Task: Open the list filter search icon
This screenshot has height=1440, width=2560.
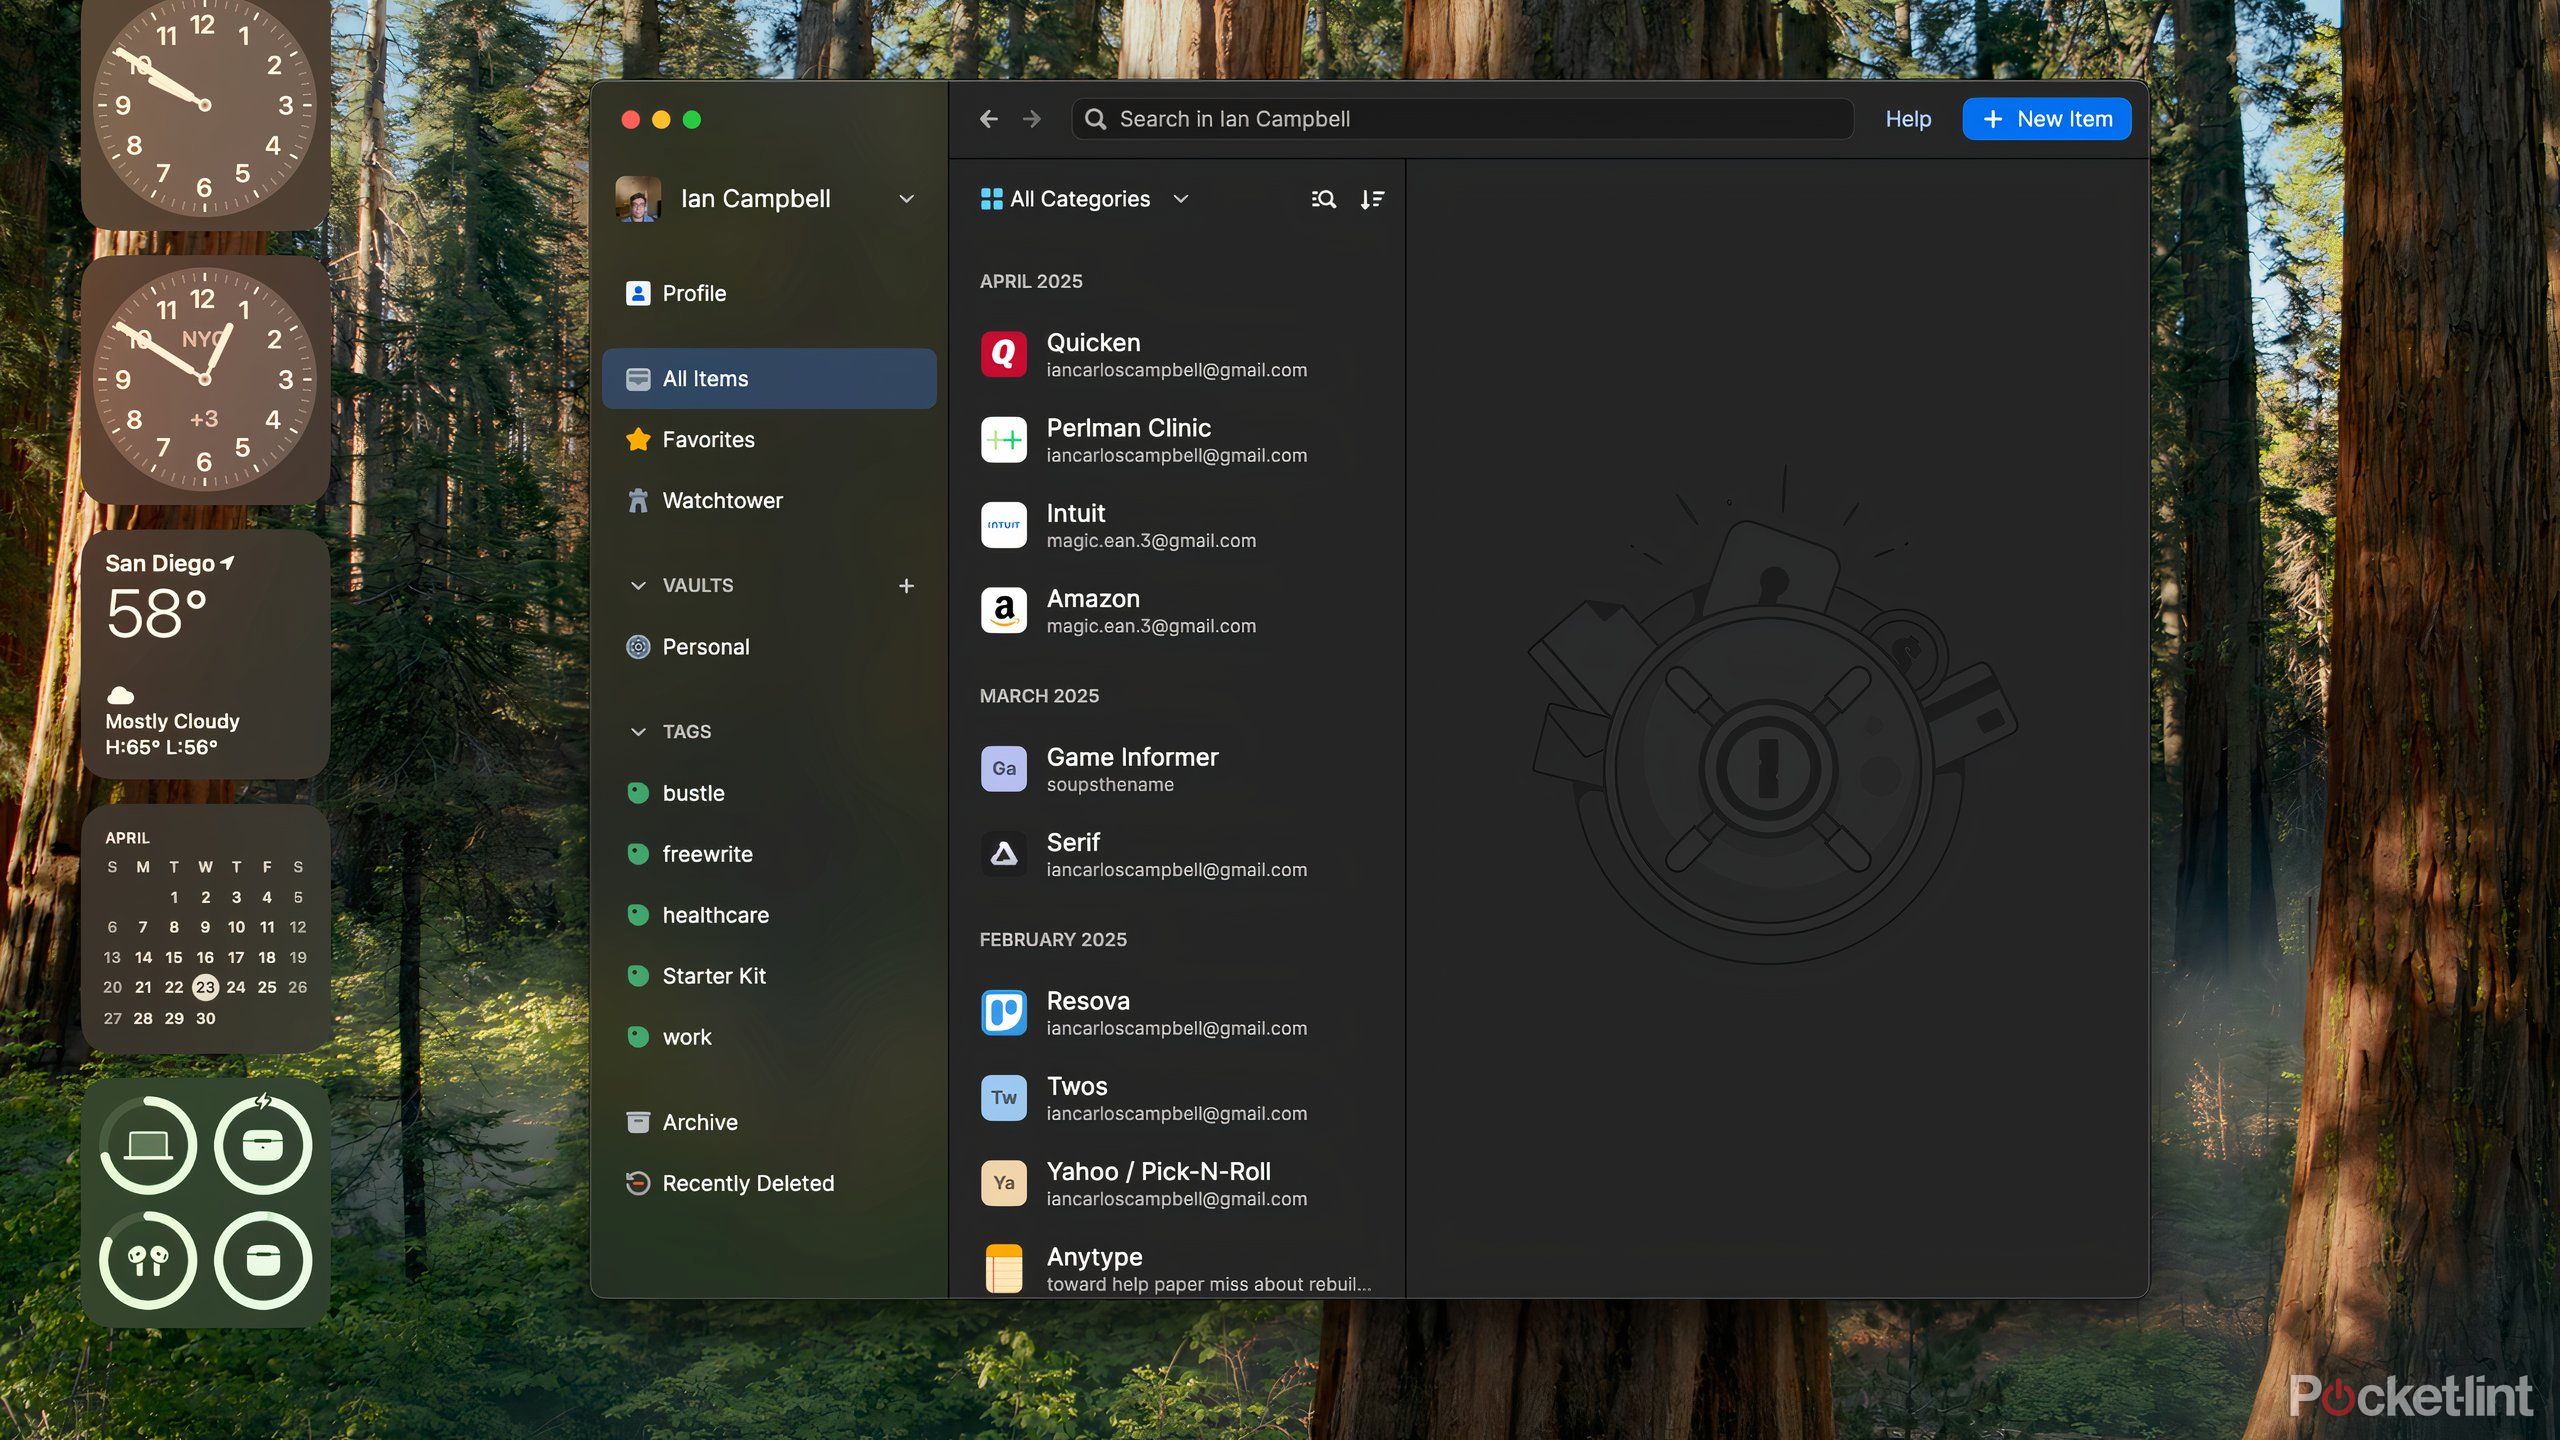Action: click(x=1323, y=199)
